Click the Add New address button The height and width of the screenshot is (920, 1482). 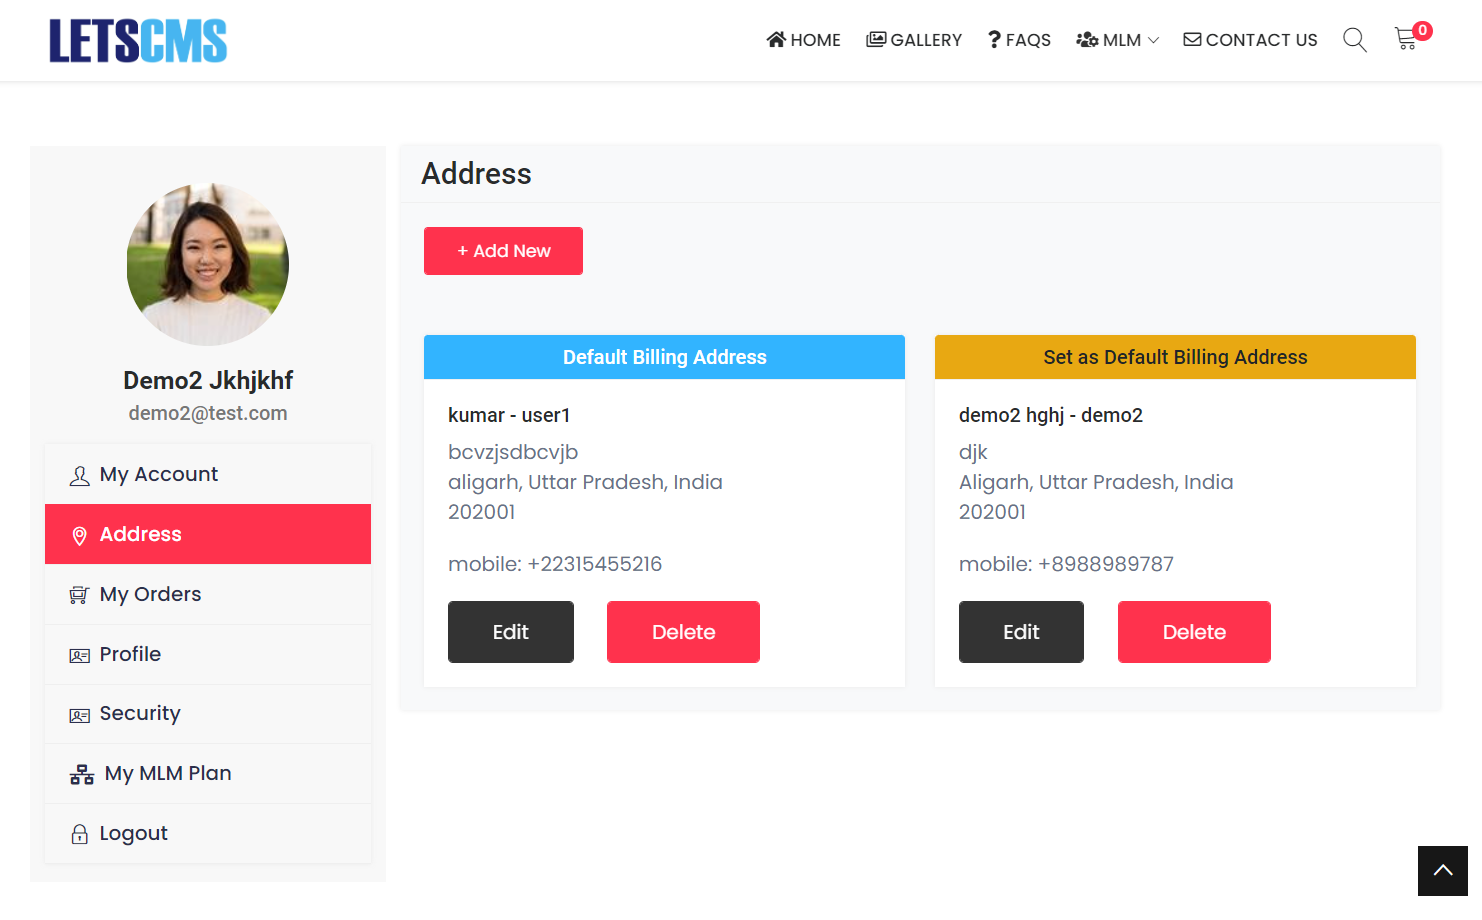coord(503,251)
